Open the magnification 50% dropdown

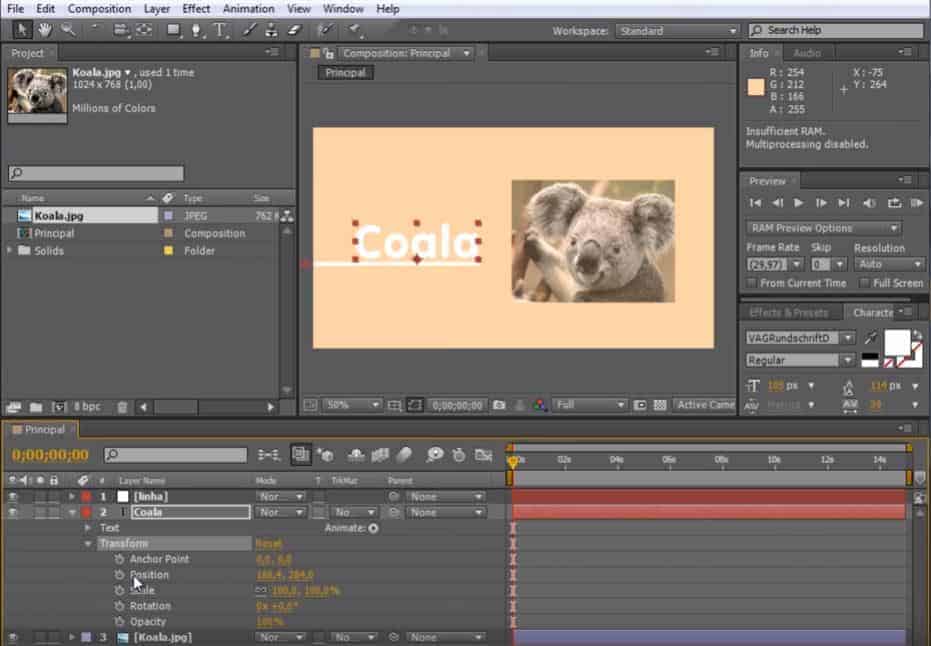352,405
